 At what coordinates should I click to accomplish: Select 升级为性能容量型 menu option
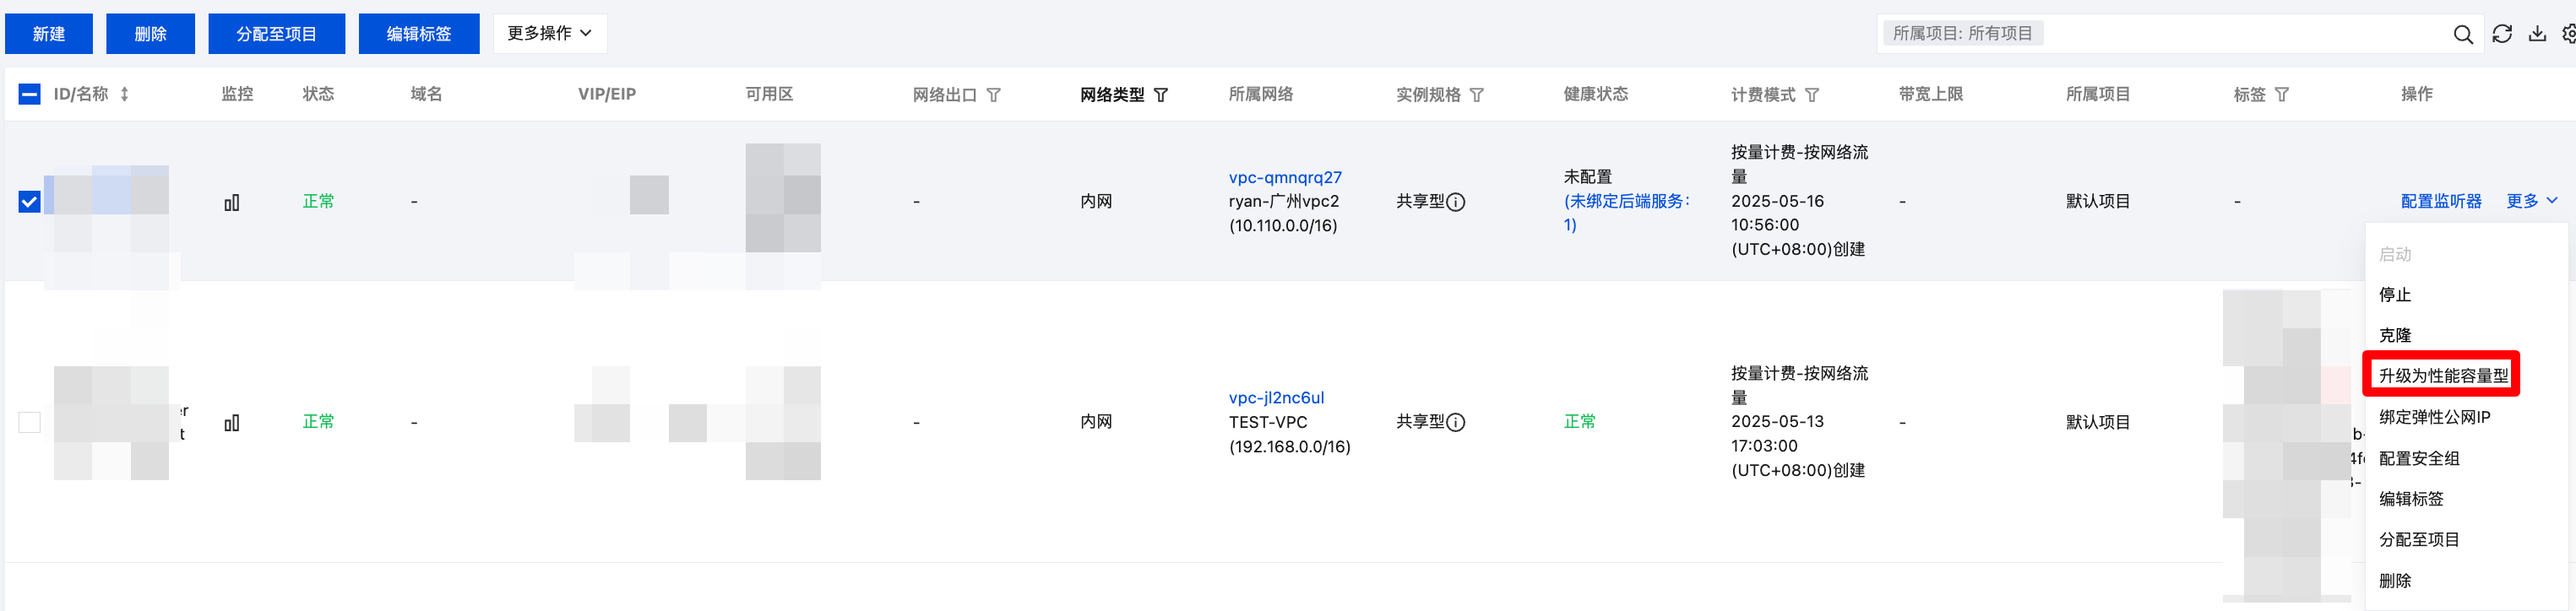click(x=2443, y=376)
